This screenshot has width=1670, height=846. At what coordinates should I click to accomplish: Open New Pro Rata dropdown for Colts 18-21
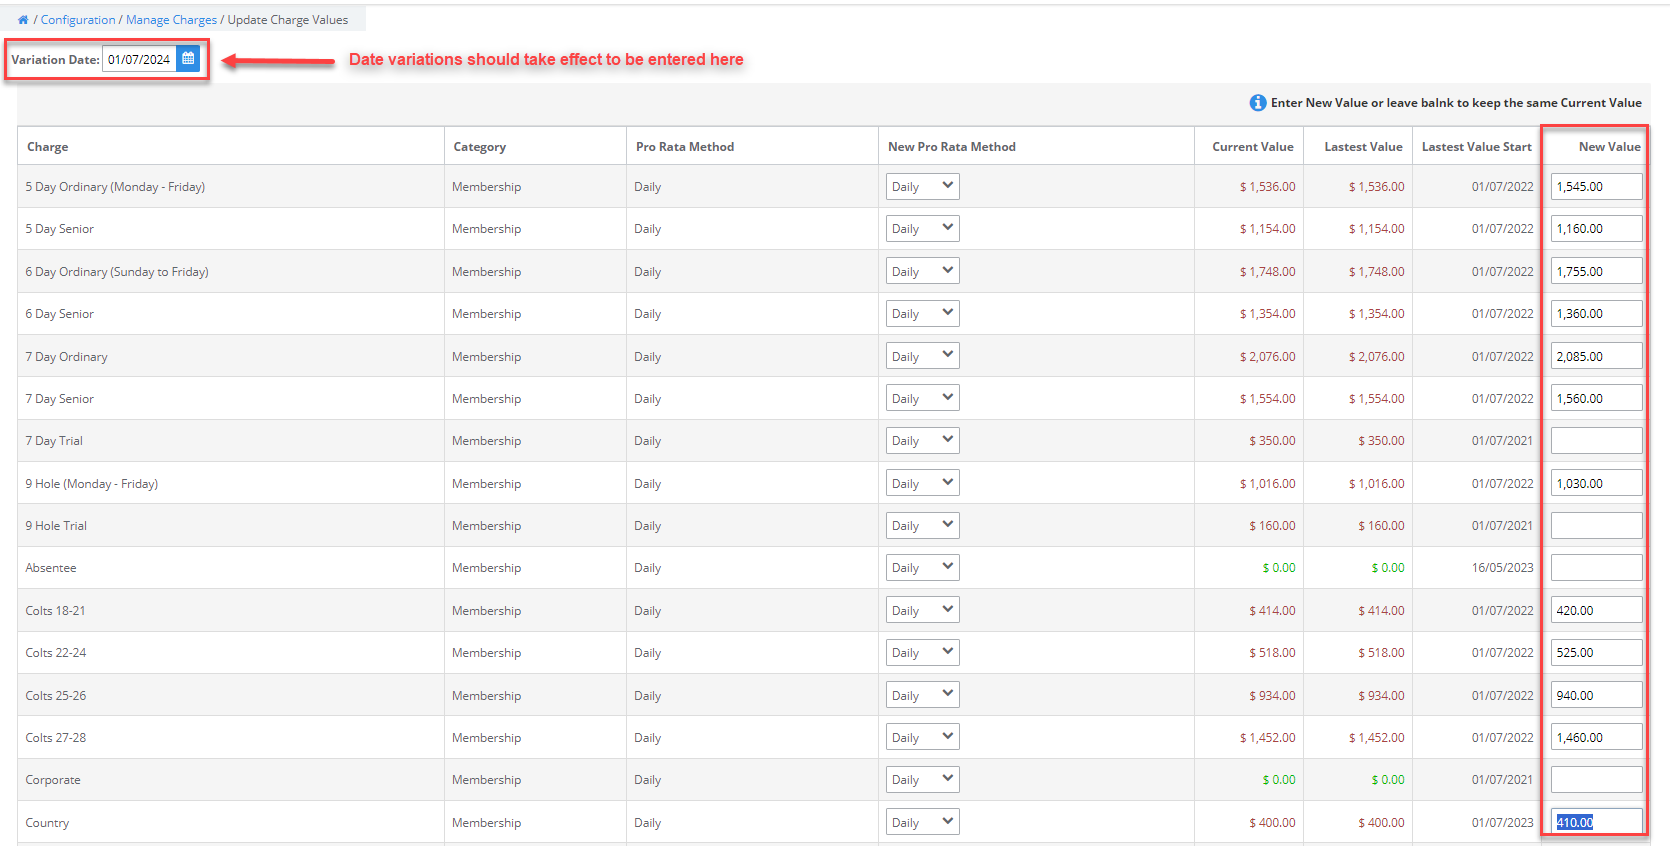click(x=922, y=610)
